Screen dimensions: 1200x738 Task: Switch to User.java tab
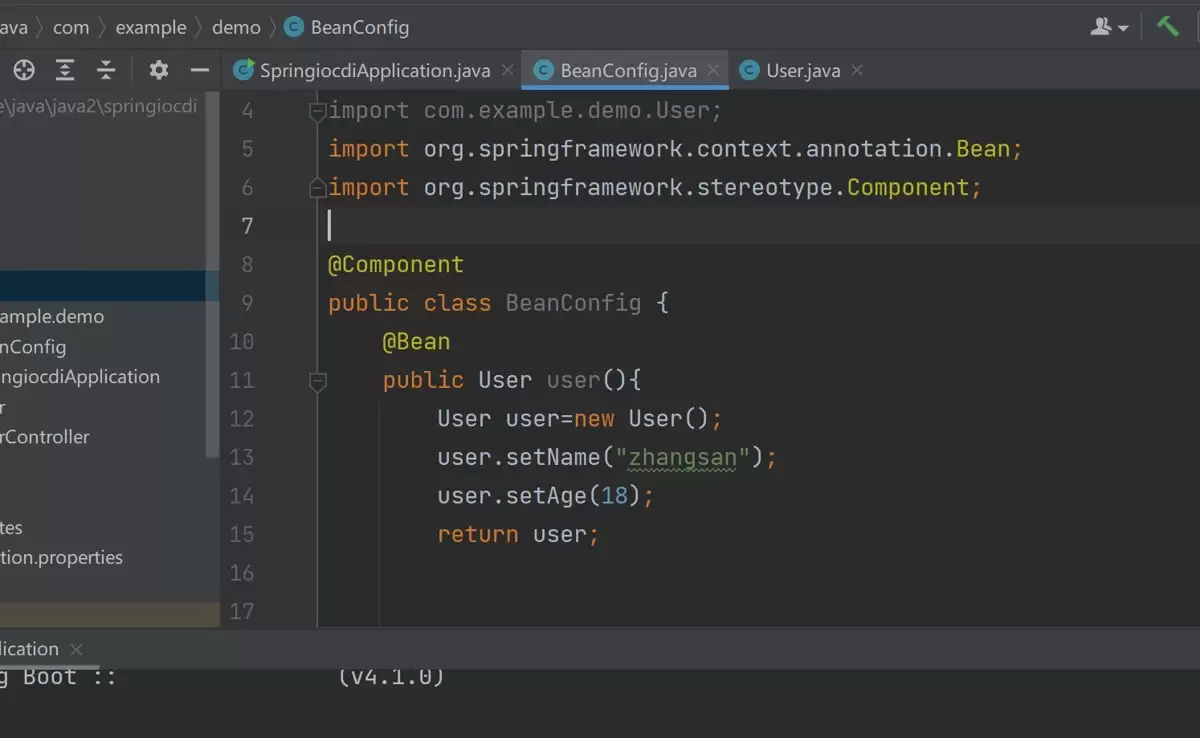coord(790,70)
